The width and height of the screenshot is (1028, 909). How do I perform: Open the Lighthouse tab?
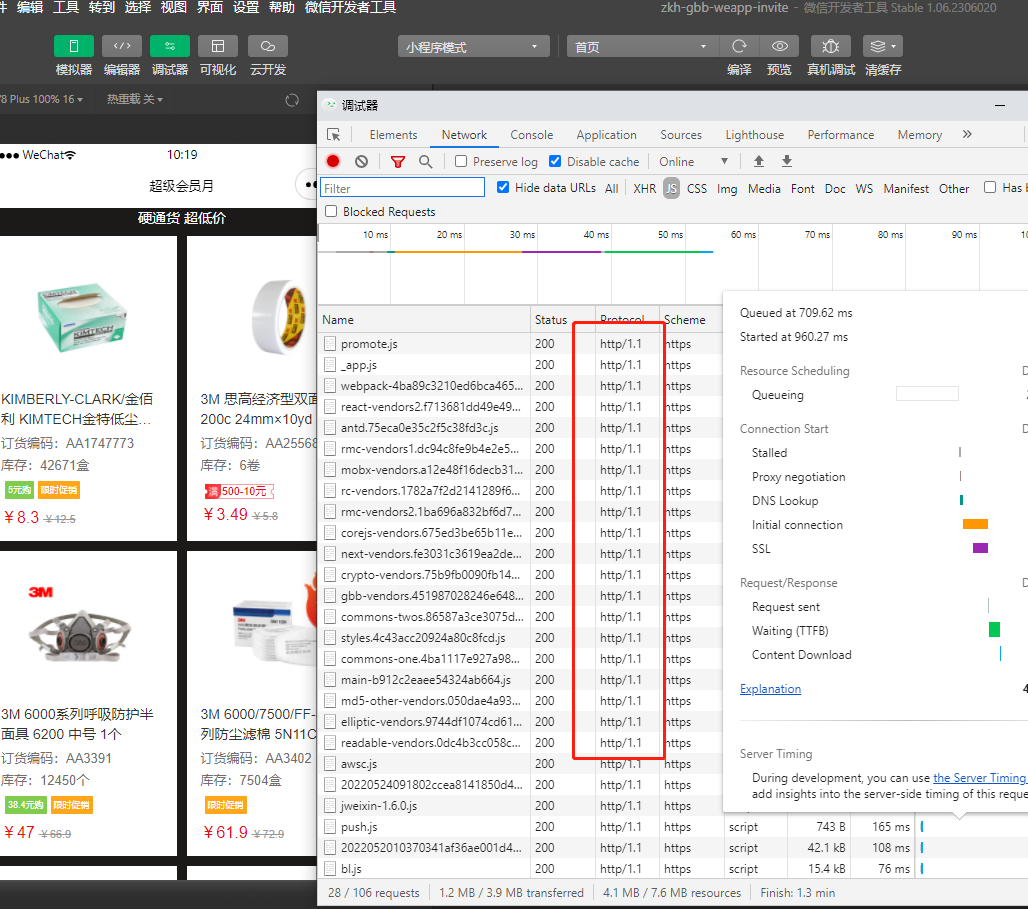(x=755, y=134)
